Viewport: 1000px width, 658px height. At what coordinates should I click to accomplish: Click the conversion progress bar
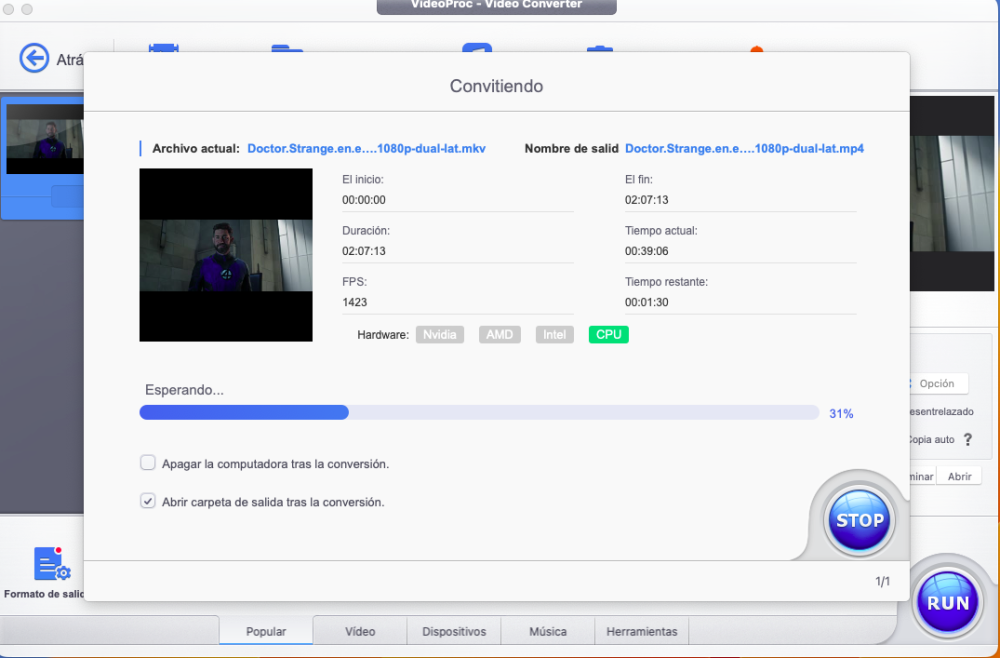coord(479,413)
